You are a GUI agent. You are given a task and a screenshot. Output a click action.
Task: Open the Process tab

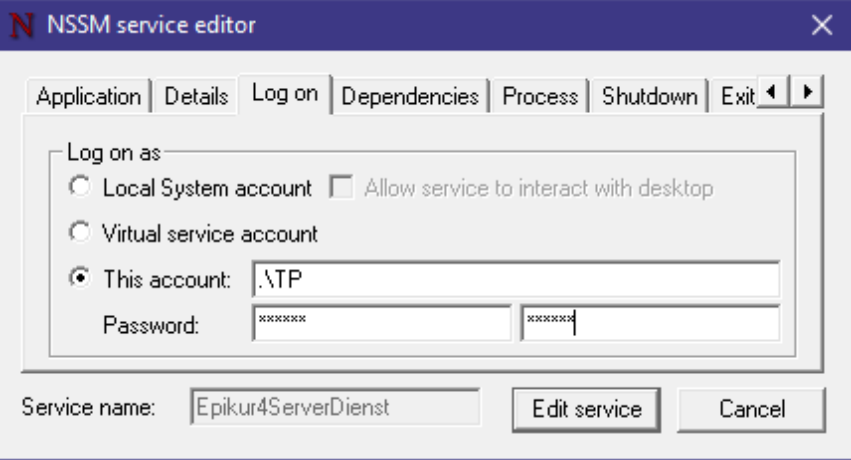(540, 97)
